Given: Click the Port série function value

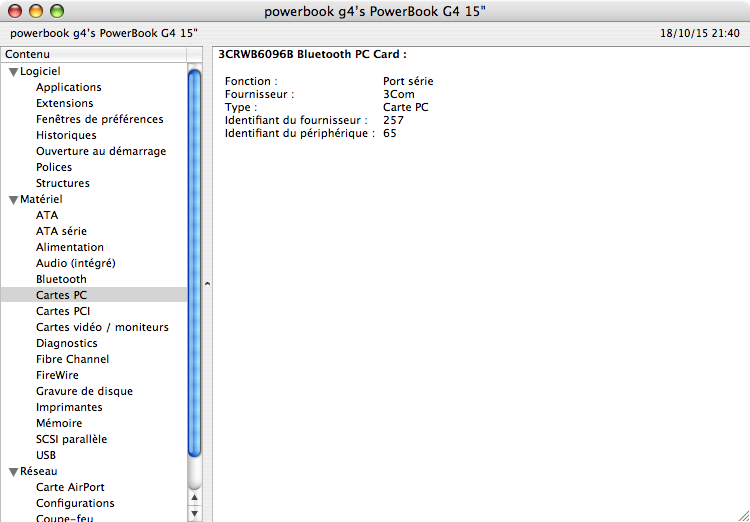Looking at the screenshot, I should tap(408, 81).
